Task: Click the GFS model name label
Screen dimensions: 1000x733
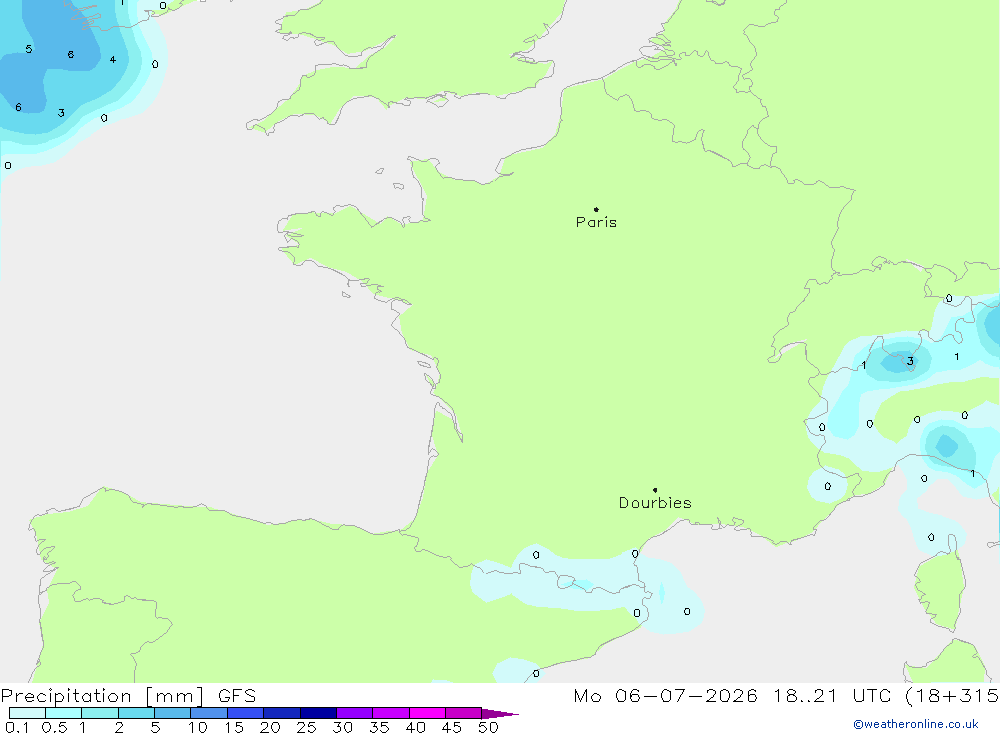Action: point(237,696)
